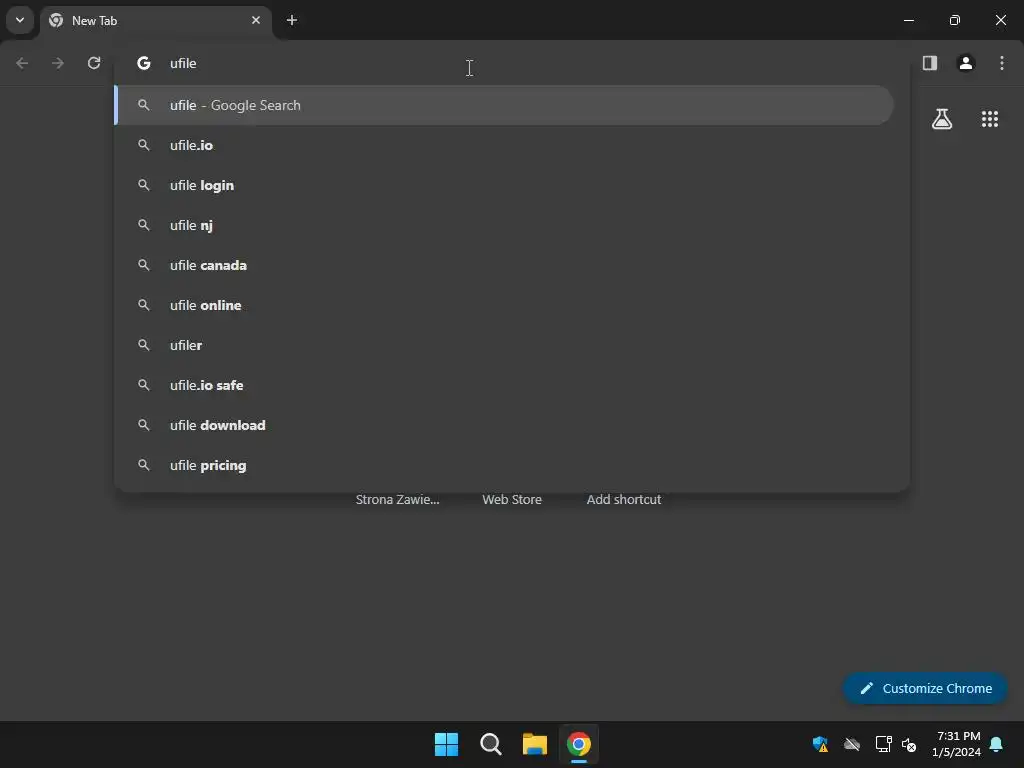The width and height of the screenshot is (1024, 768).
Task: Open the network display tray icon
Action: [884, 744]
